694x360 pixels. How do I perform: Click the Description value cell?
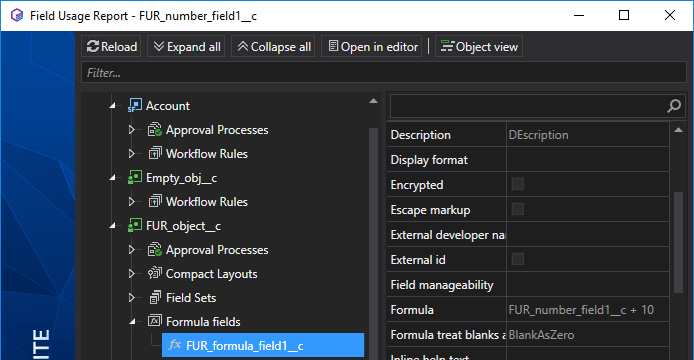point(588,135)
